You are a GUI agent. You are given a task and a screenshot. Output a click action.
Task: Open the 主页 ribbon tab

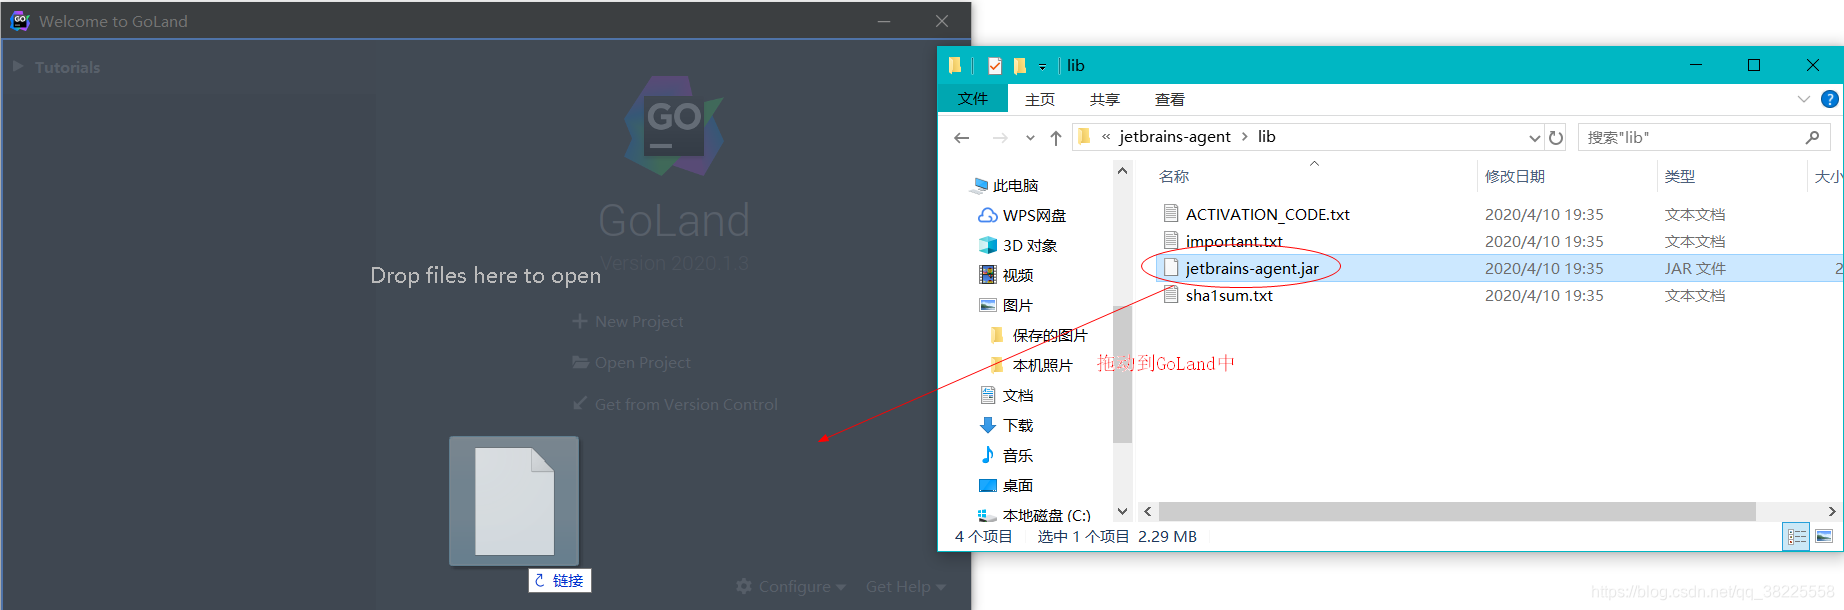[1040, 99]
